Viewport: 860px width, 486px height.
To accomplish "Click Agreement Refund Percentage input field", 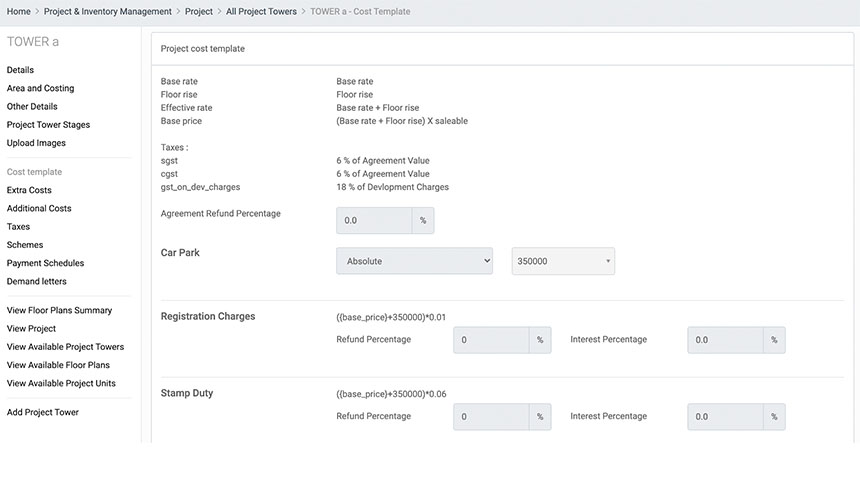I will point(374,221).
